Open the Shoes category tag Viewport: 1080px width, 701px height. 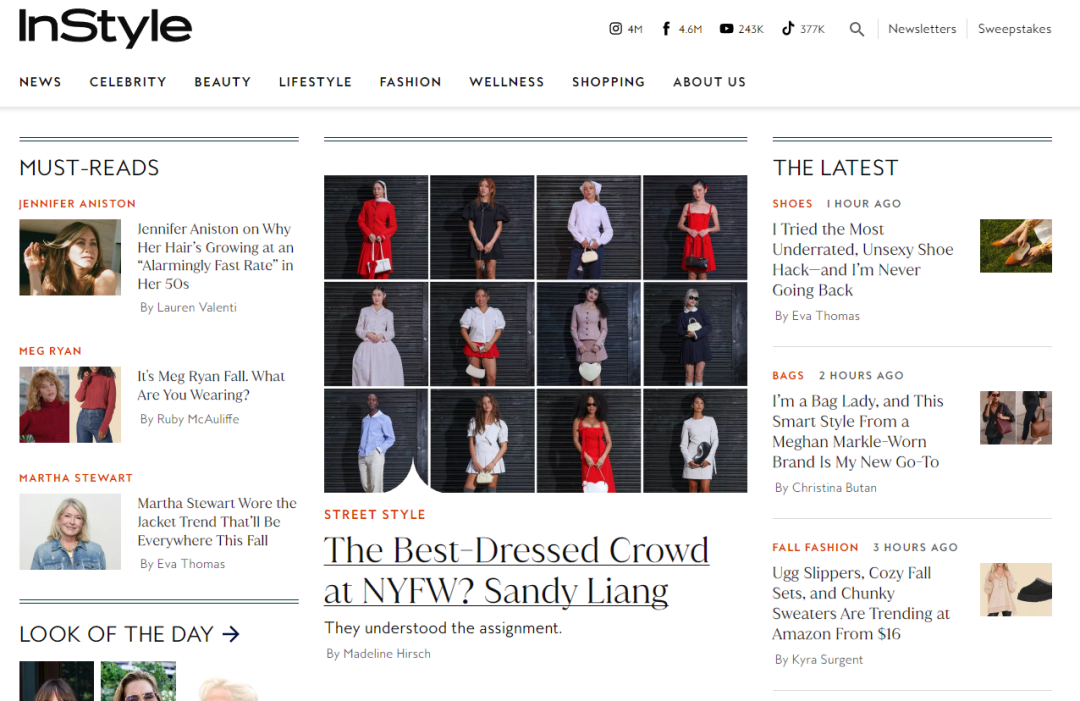click(x=792, y=204)
